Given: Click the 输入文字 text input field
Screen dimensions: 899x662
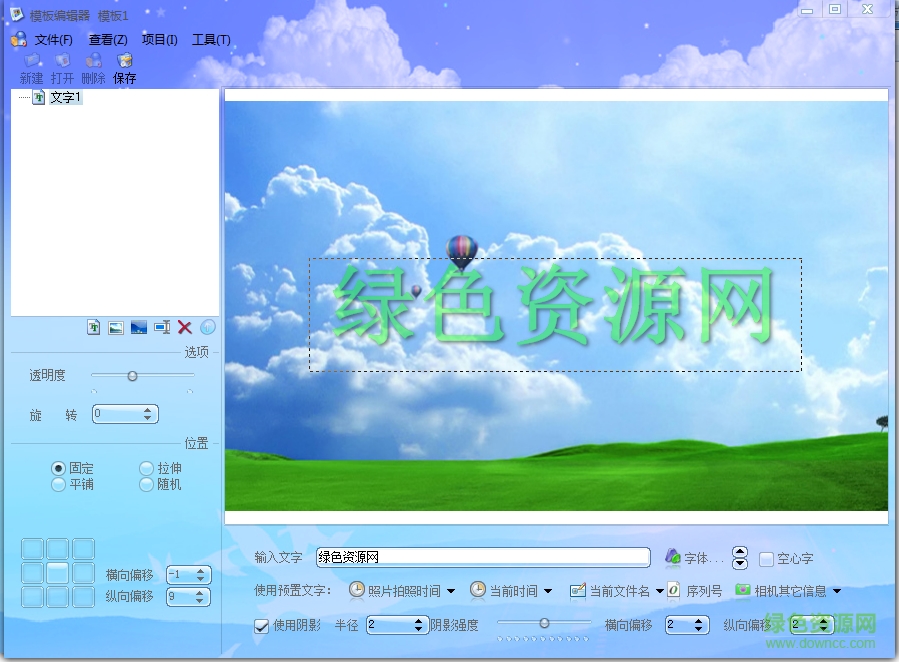Looking at the screenshot, I should 482,558.
